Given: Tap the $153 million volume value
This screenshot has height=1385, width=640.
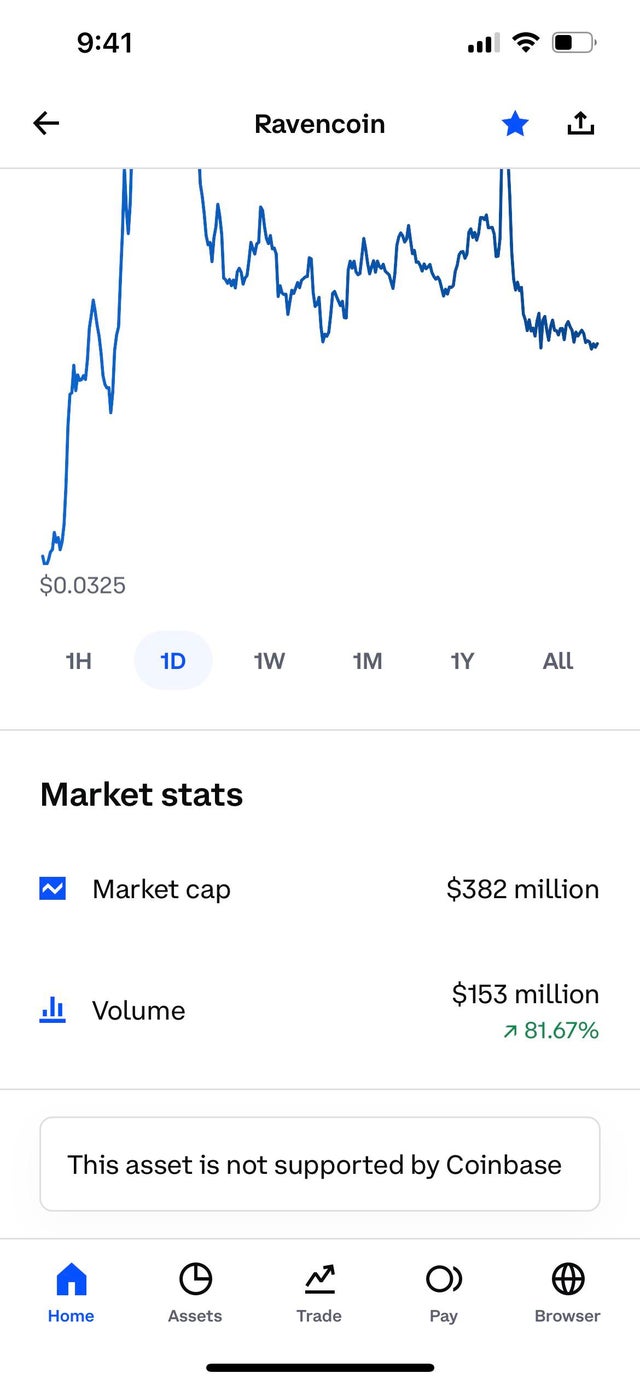Looking at the screenshot, I should [525, 994].
